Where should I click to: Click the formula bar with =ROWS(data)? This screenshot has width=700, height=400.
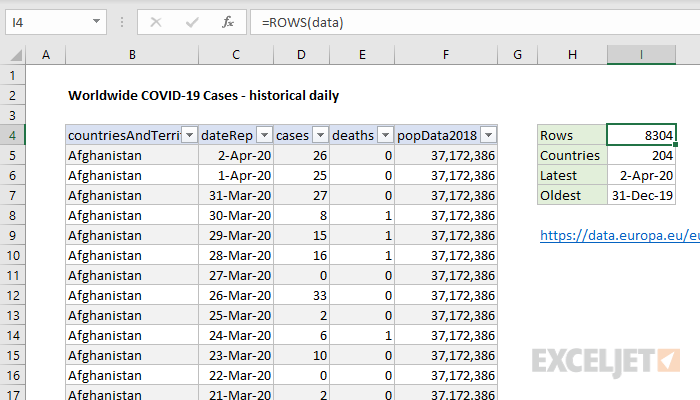pos(475,22)
